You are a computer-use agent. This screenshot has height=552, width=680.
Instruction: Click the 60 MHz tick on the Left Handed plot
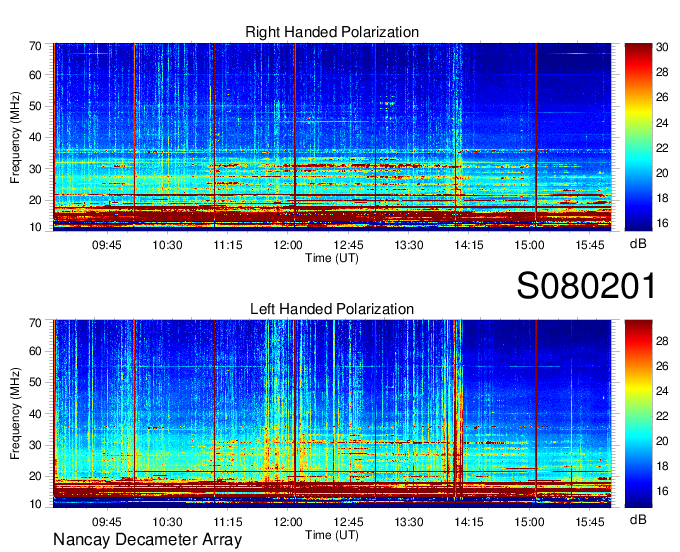pyautogui.click(x=35, y=351)
